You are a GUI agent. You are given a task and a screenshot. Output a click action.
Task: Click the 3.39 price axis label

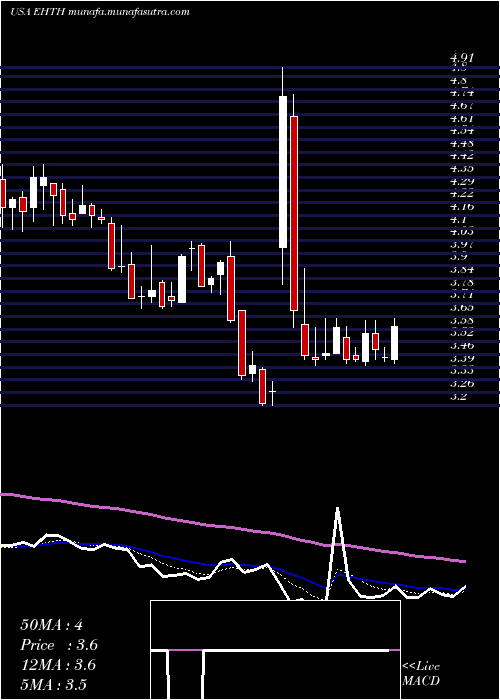(x=462, y=358)
